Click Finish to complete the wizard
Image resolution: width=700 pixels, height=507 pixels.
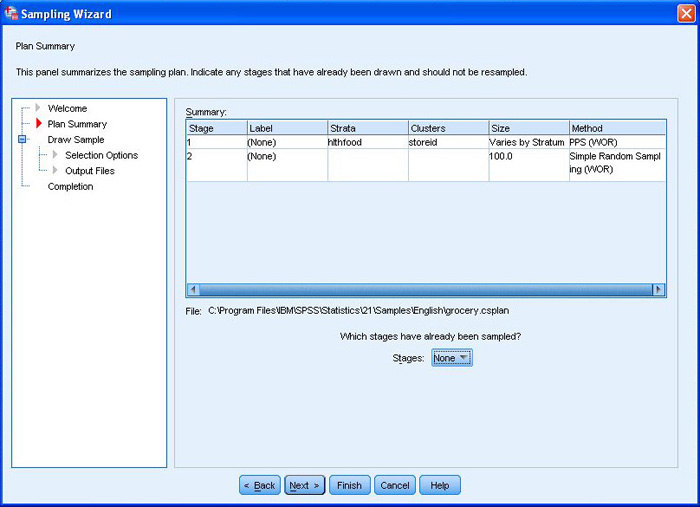349,485
